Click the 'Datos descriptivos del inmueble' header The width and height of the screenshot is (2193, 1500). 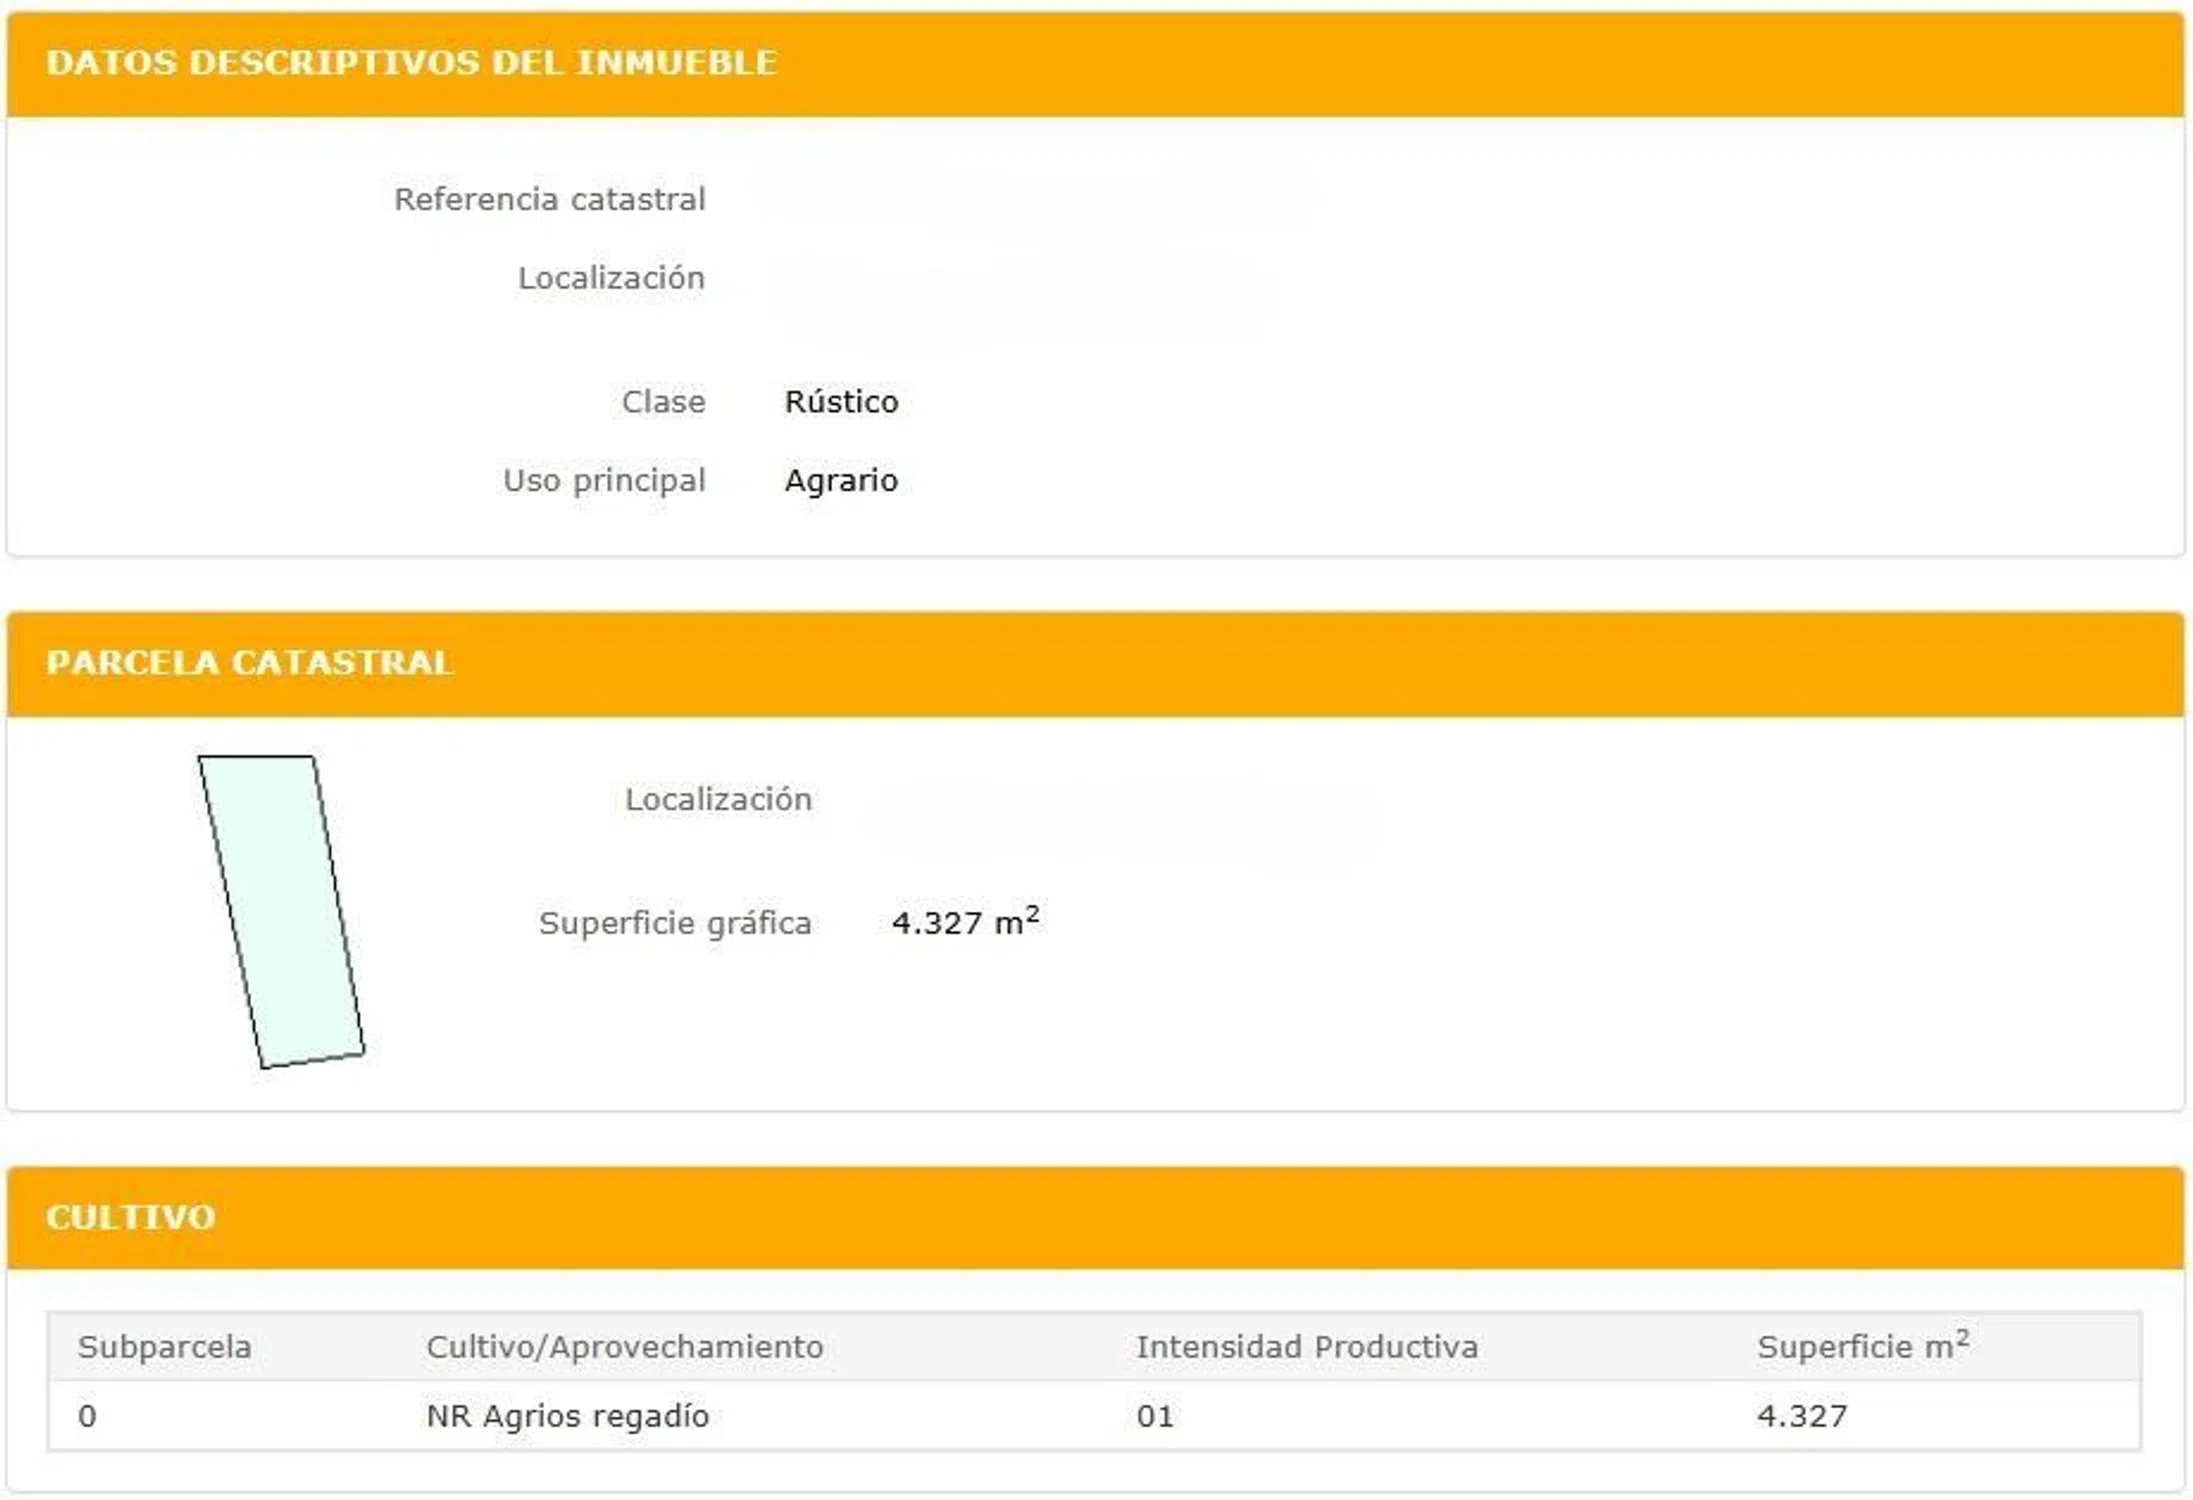(x=411, y=63)
